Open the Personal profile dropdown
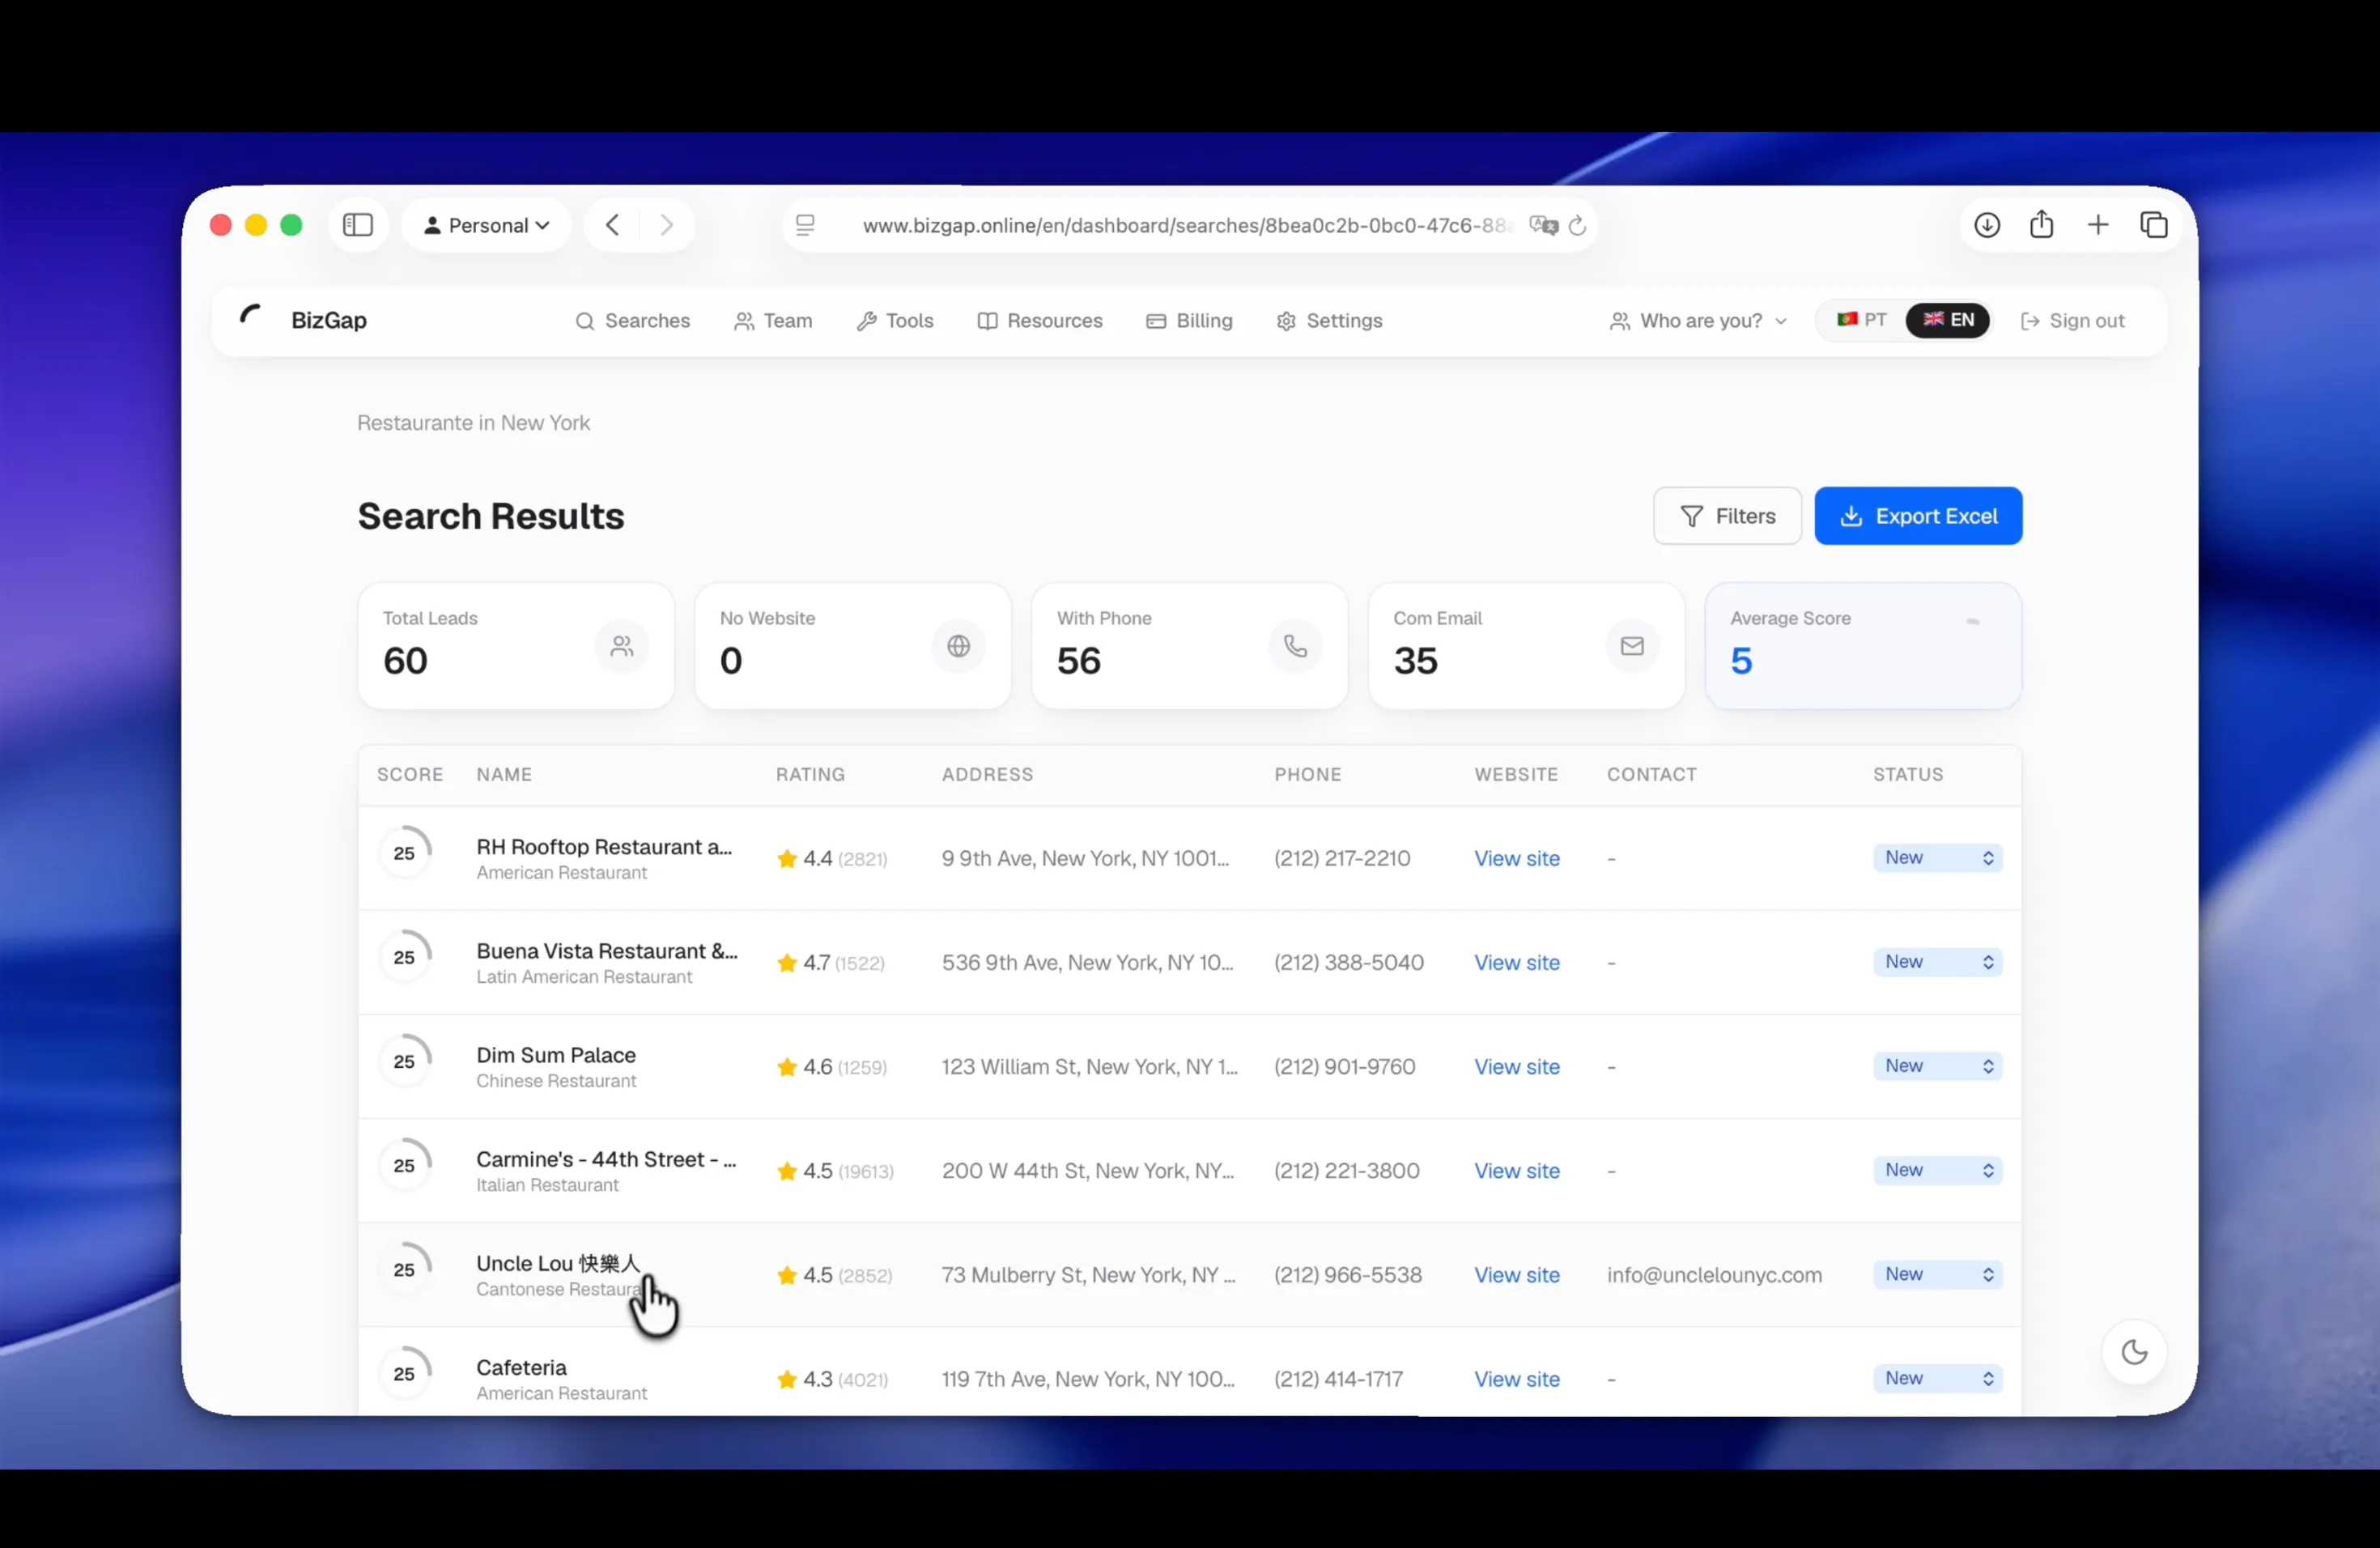This screenshot has height=1548, width=2380. tap(486, 225)
